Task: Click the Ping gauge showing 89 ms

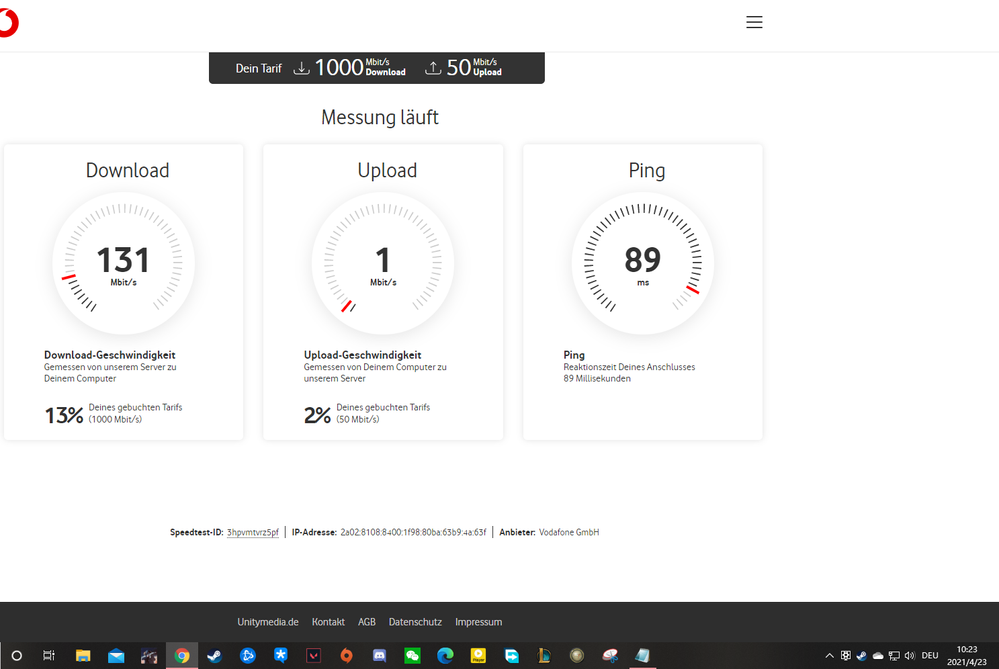Action: click(x=643, y=263)
